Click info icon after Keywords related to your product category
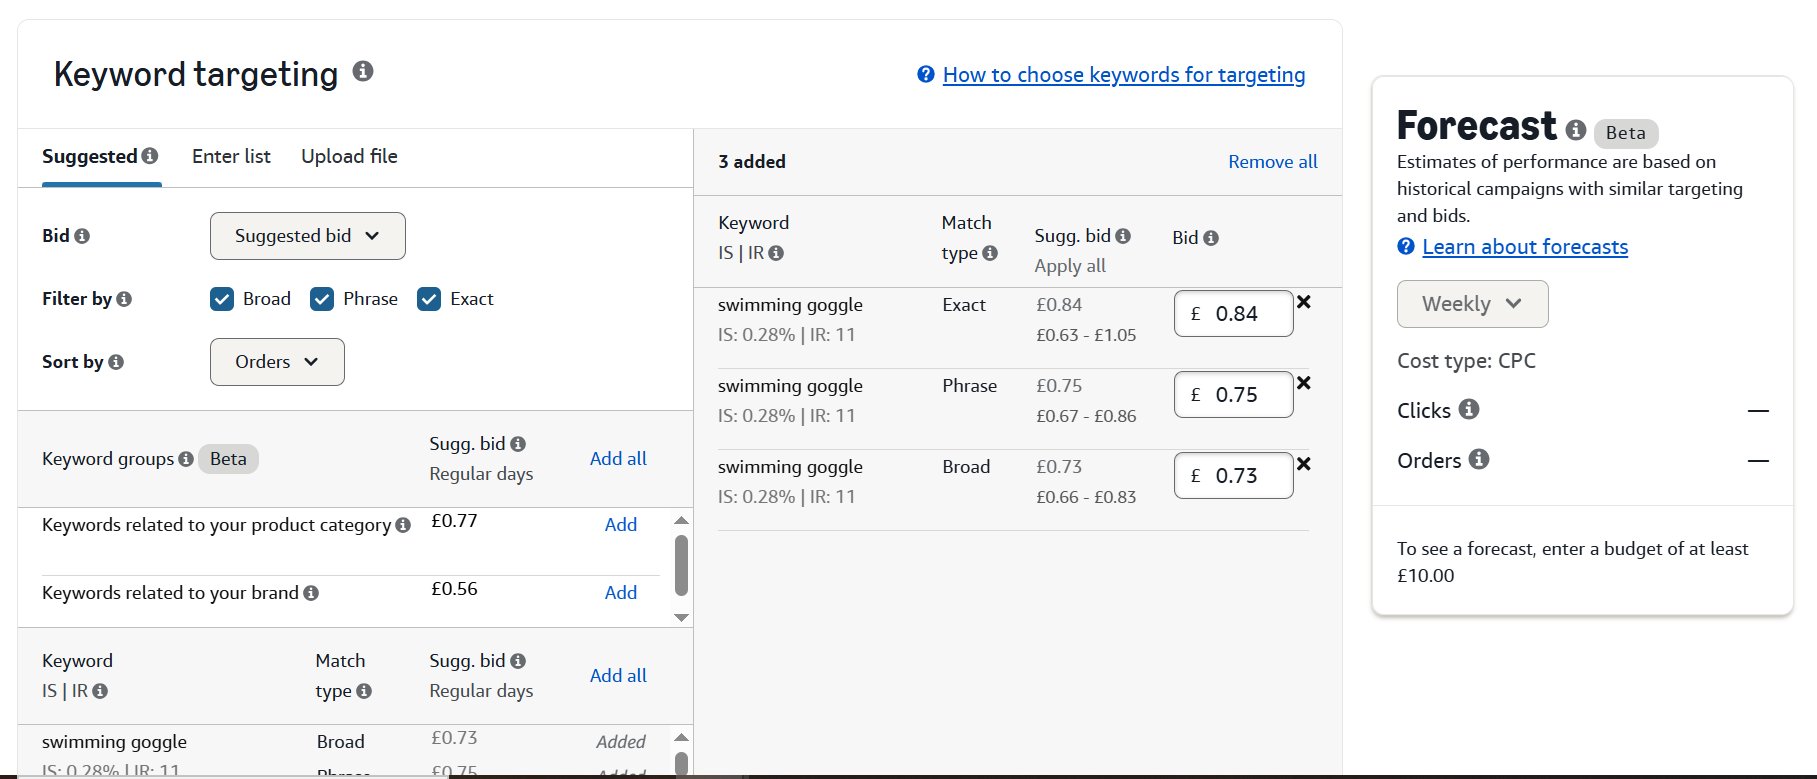 point(403,525)
